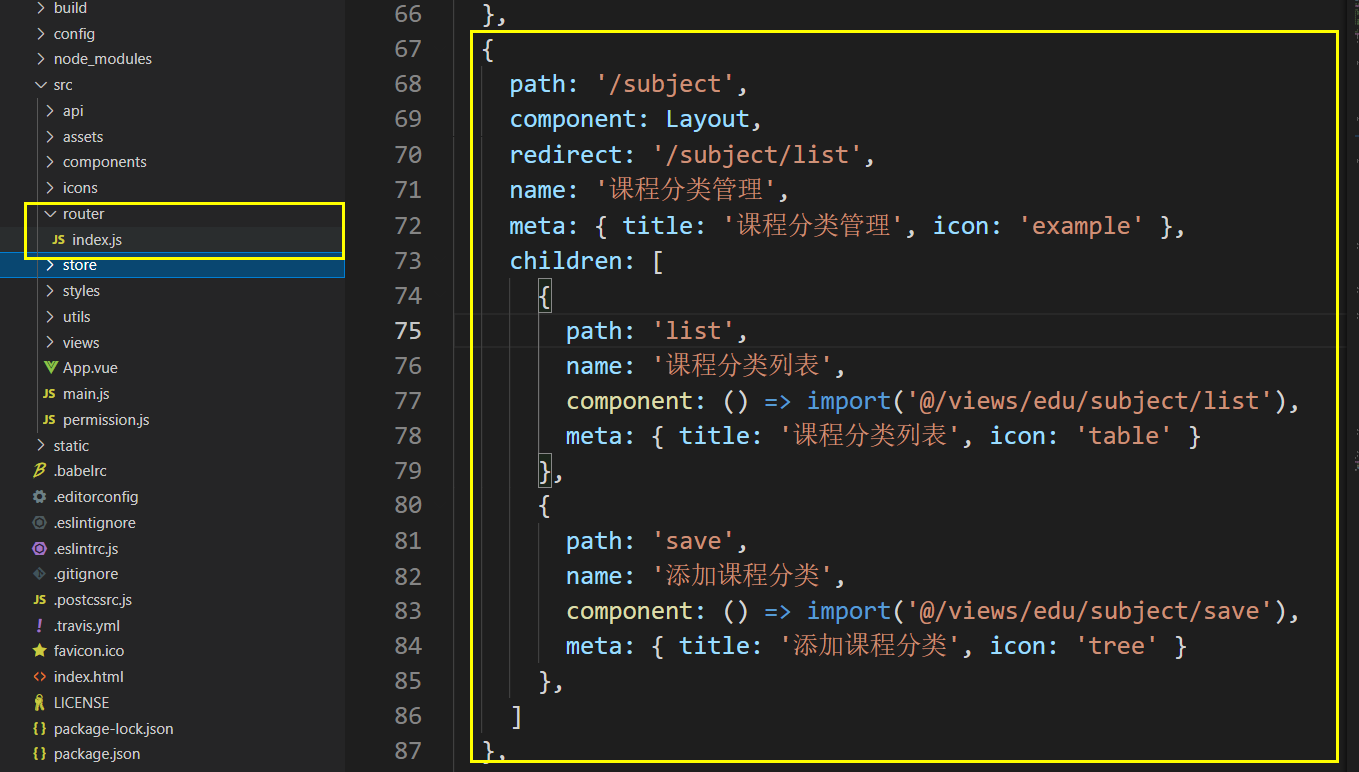Image resolution: width=1359 pixels, height=772 pixels.
Task: Click the gear icon of .editorconfig
Action: pos(40,497)
